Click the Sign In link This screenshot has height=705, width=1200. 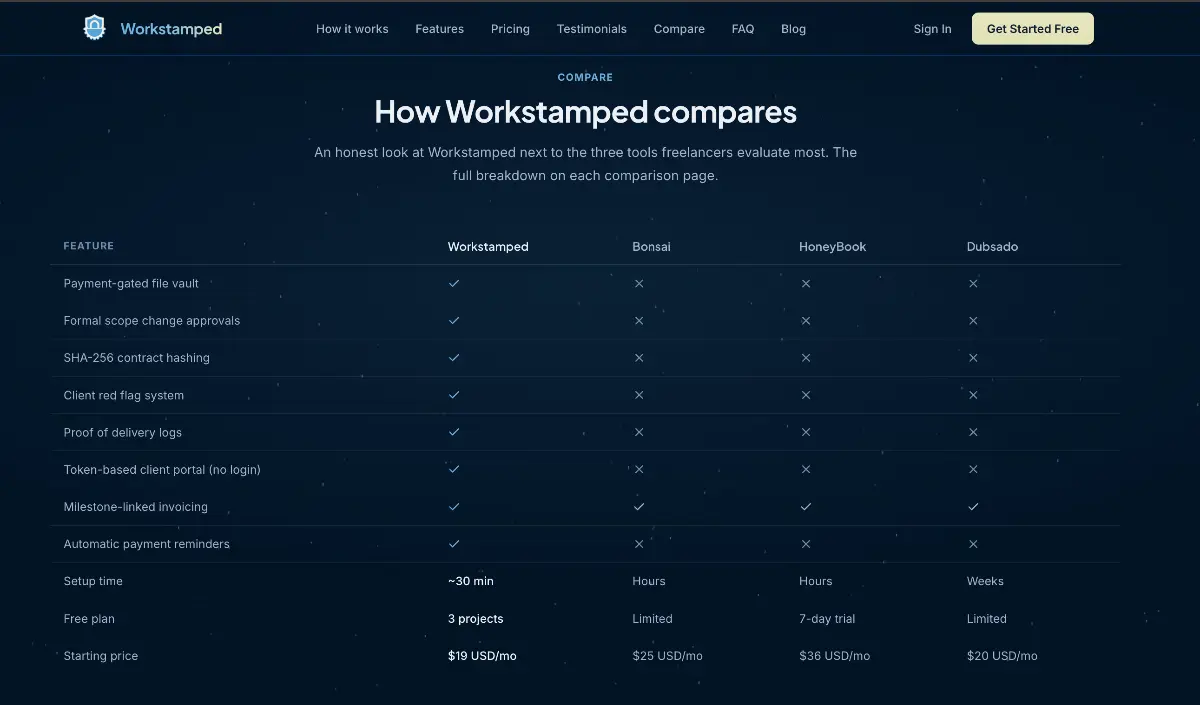click(932, 29)
